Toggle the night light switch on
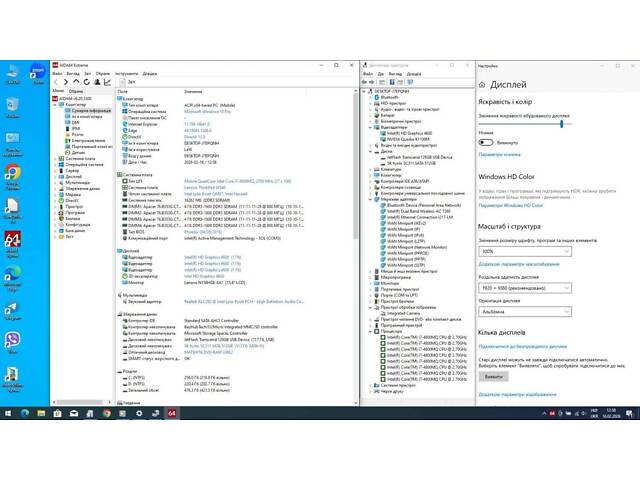Screen dimensions: 640x480 486,143
